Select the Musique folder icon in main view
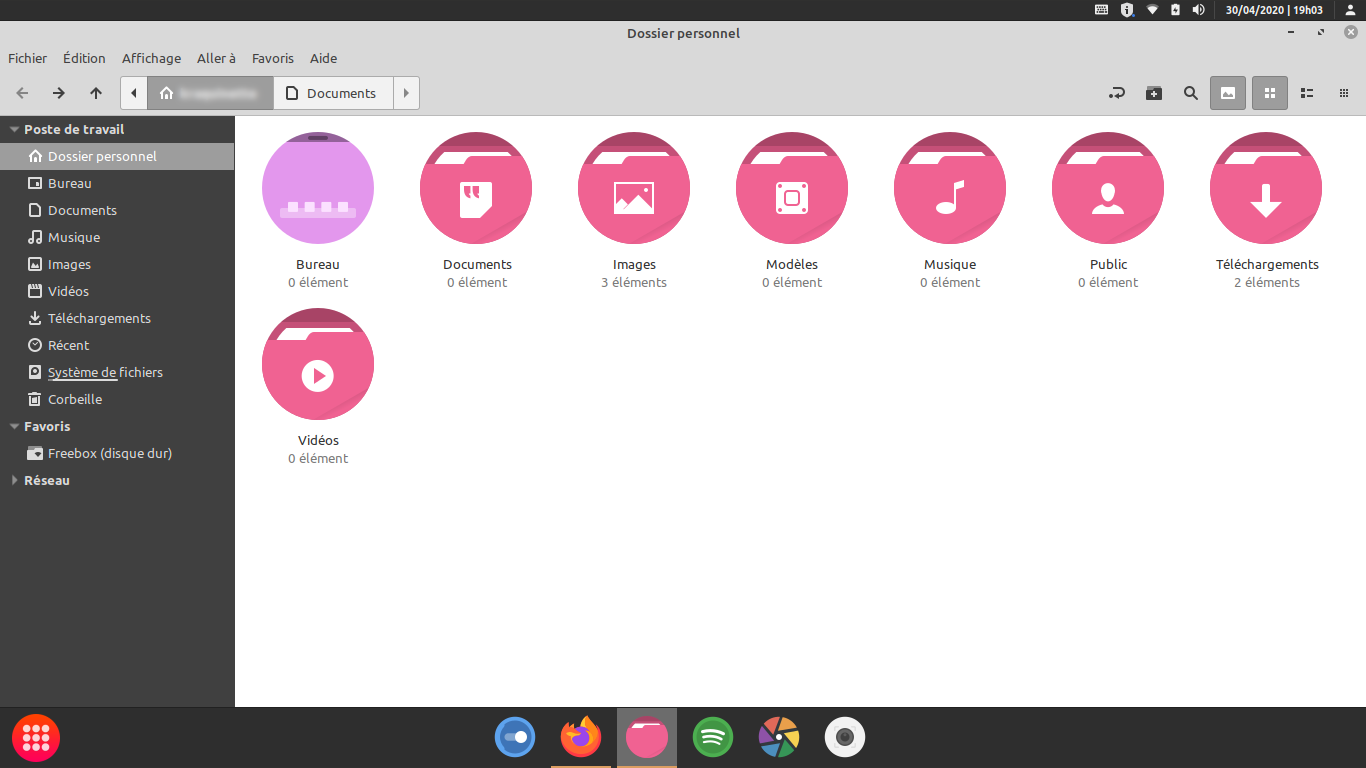1366x768 pixels. pyautogui.click(x=950, y=188)
